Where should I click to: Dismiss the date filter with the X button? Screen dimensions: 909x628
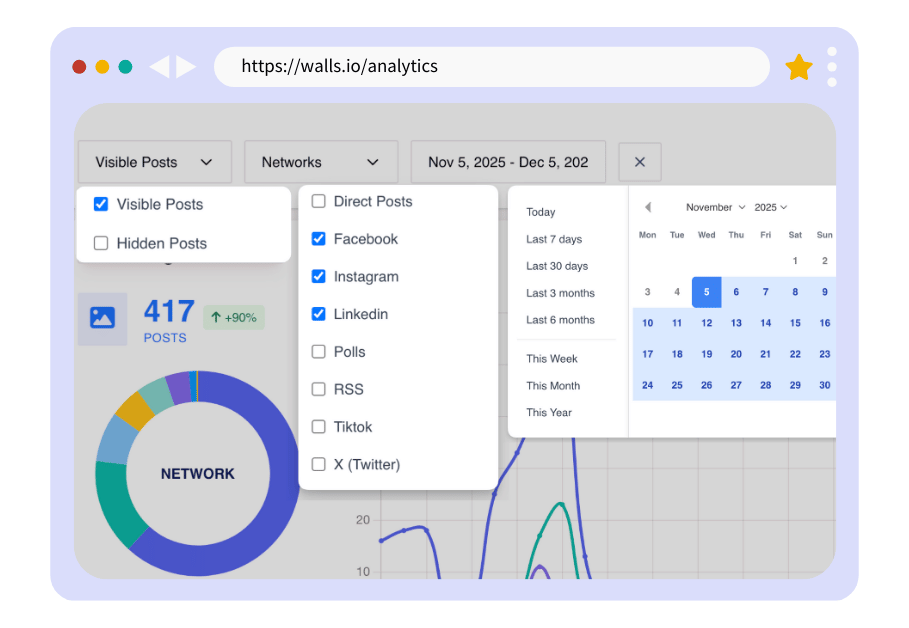pyautogui.click(x=639, y=161)
